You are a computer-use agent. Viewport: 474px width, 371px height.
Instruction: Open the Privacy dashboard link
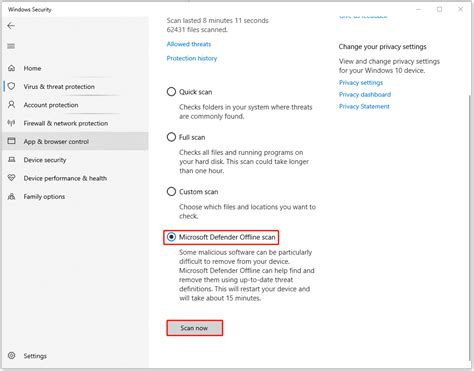click(365, 94)
